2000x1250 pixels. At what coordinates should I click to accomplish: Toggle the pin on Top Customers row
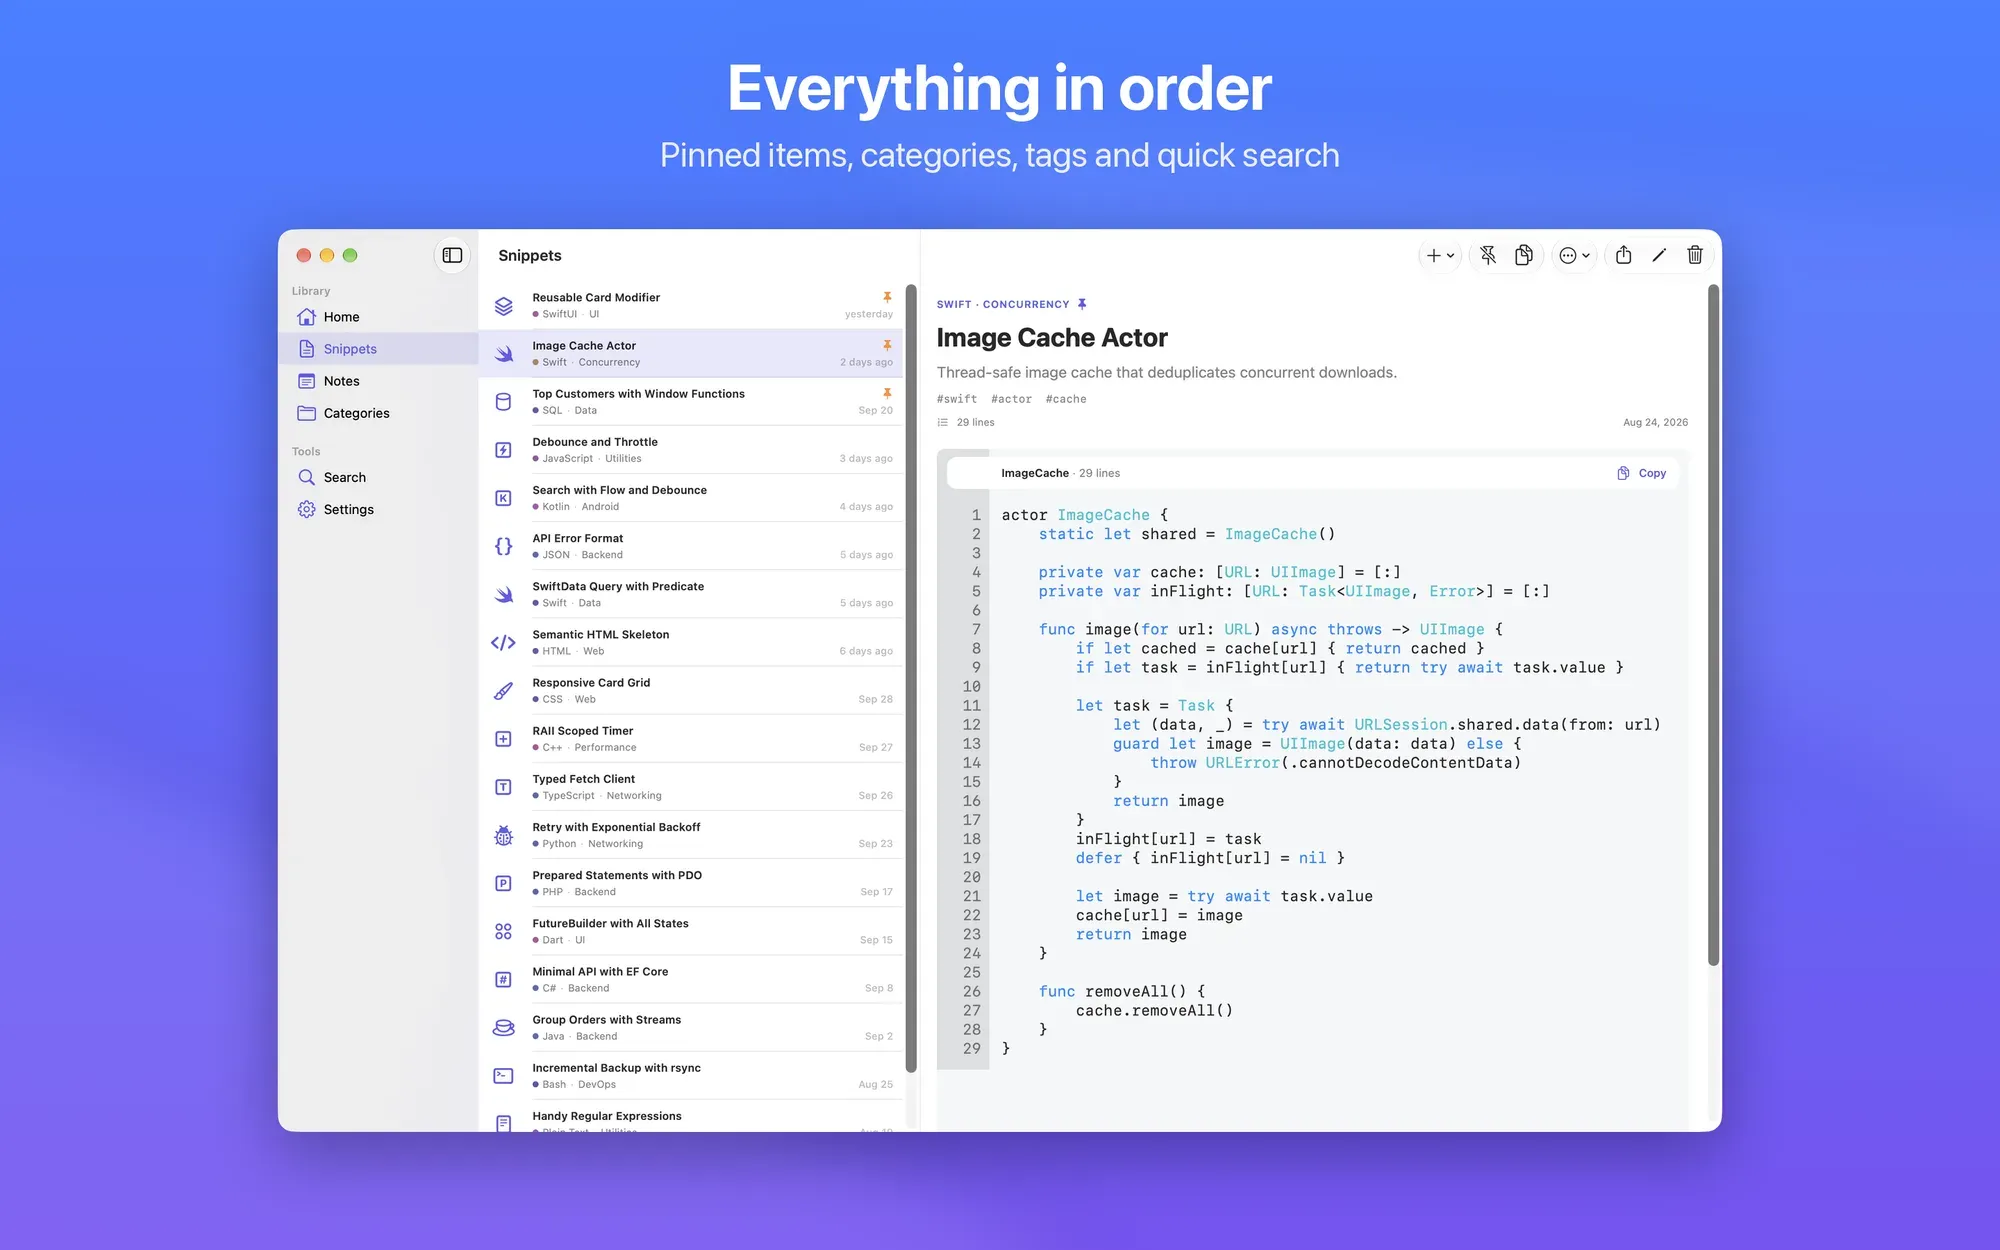pyautogui.click(x=887, y=393)
